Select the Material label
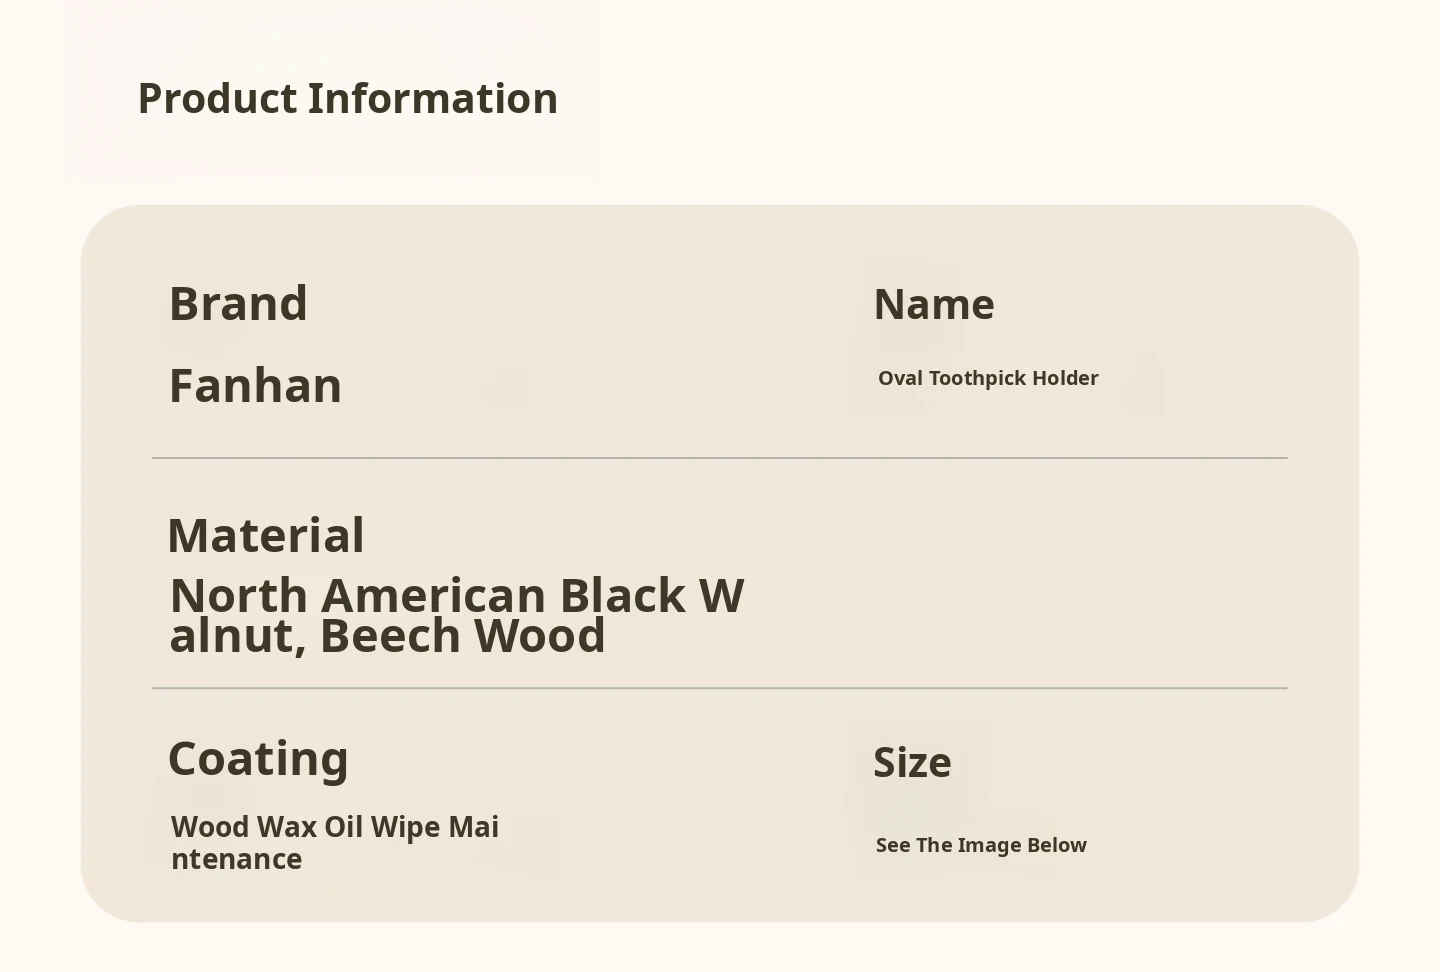The height and width of the screenshot is (972, 1440). (266, 536)
